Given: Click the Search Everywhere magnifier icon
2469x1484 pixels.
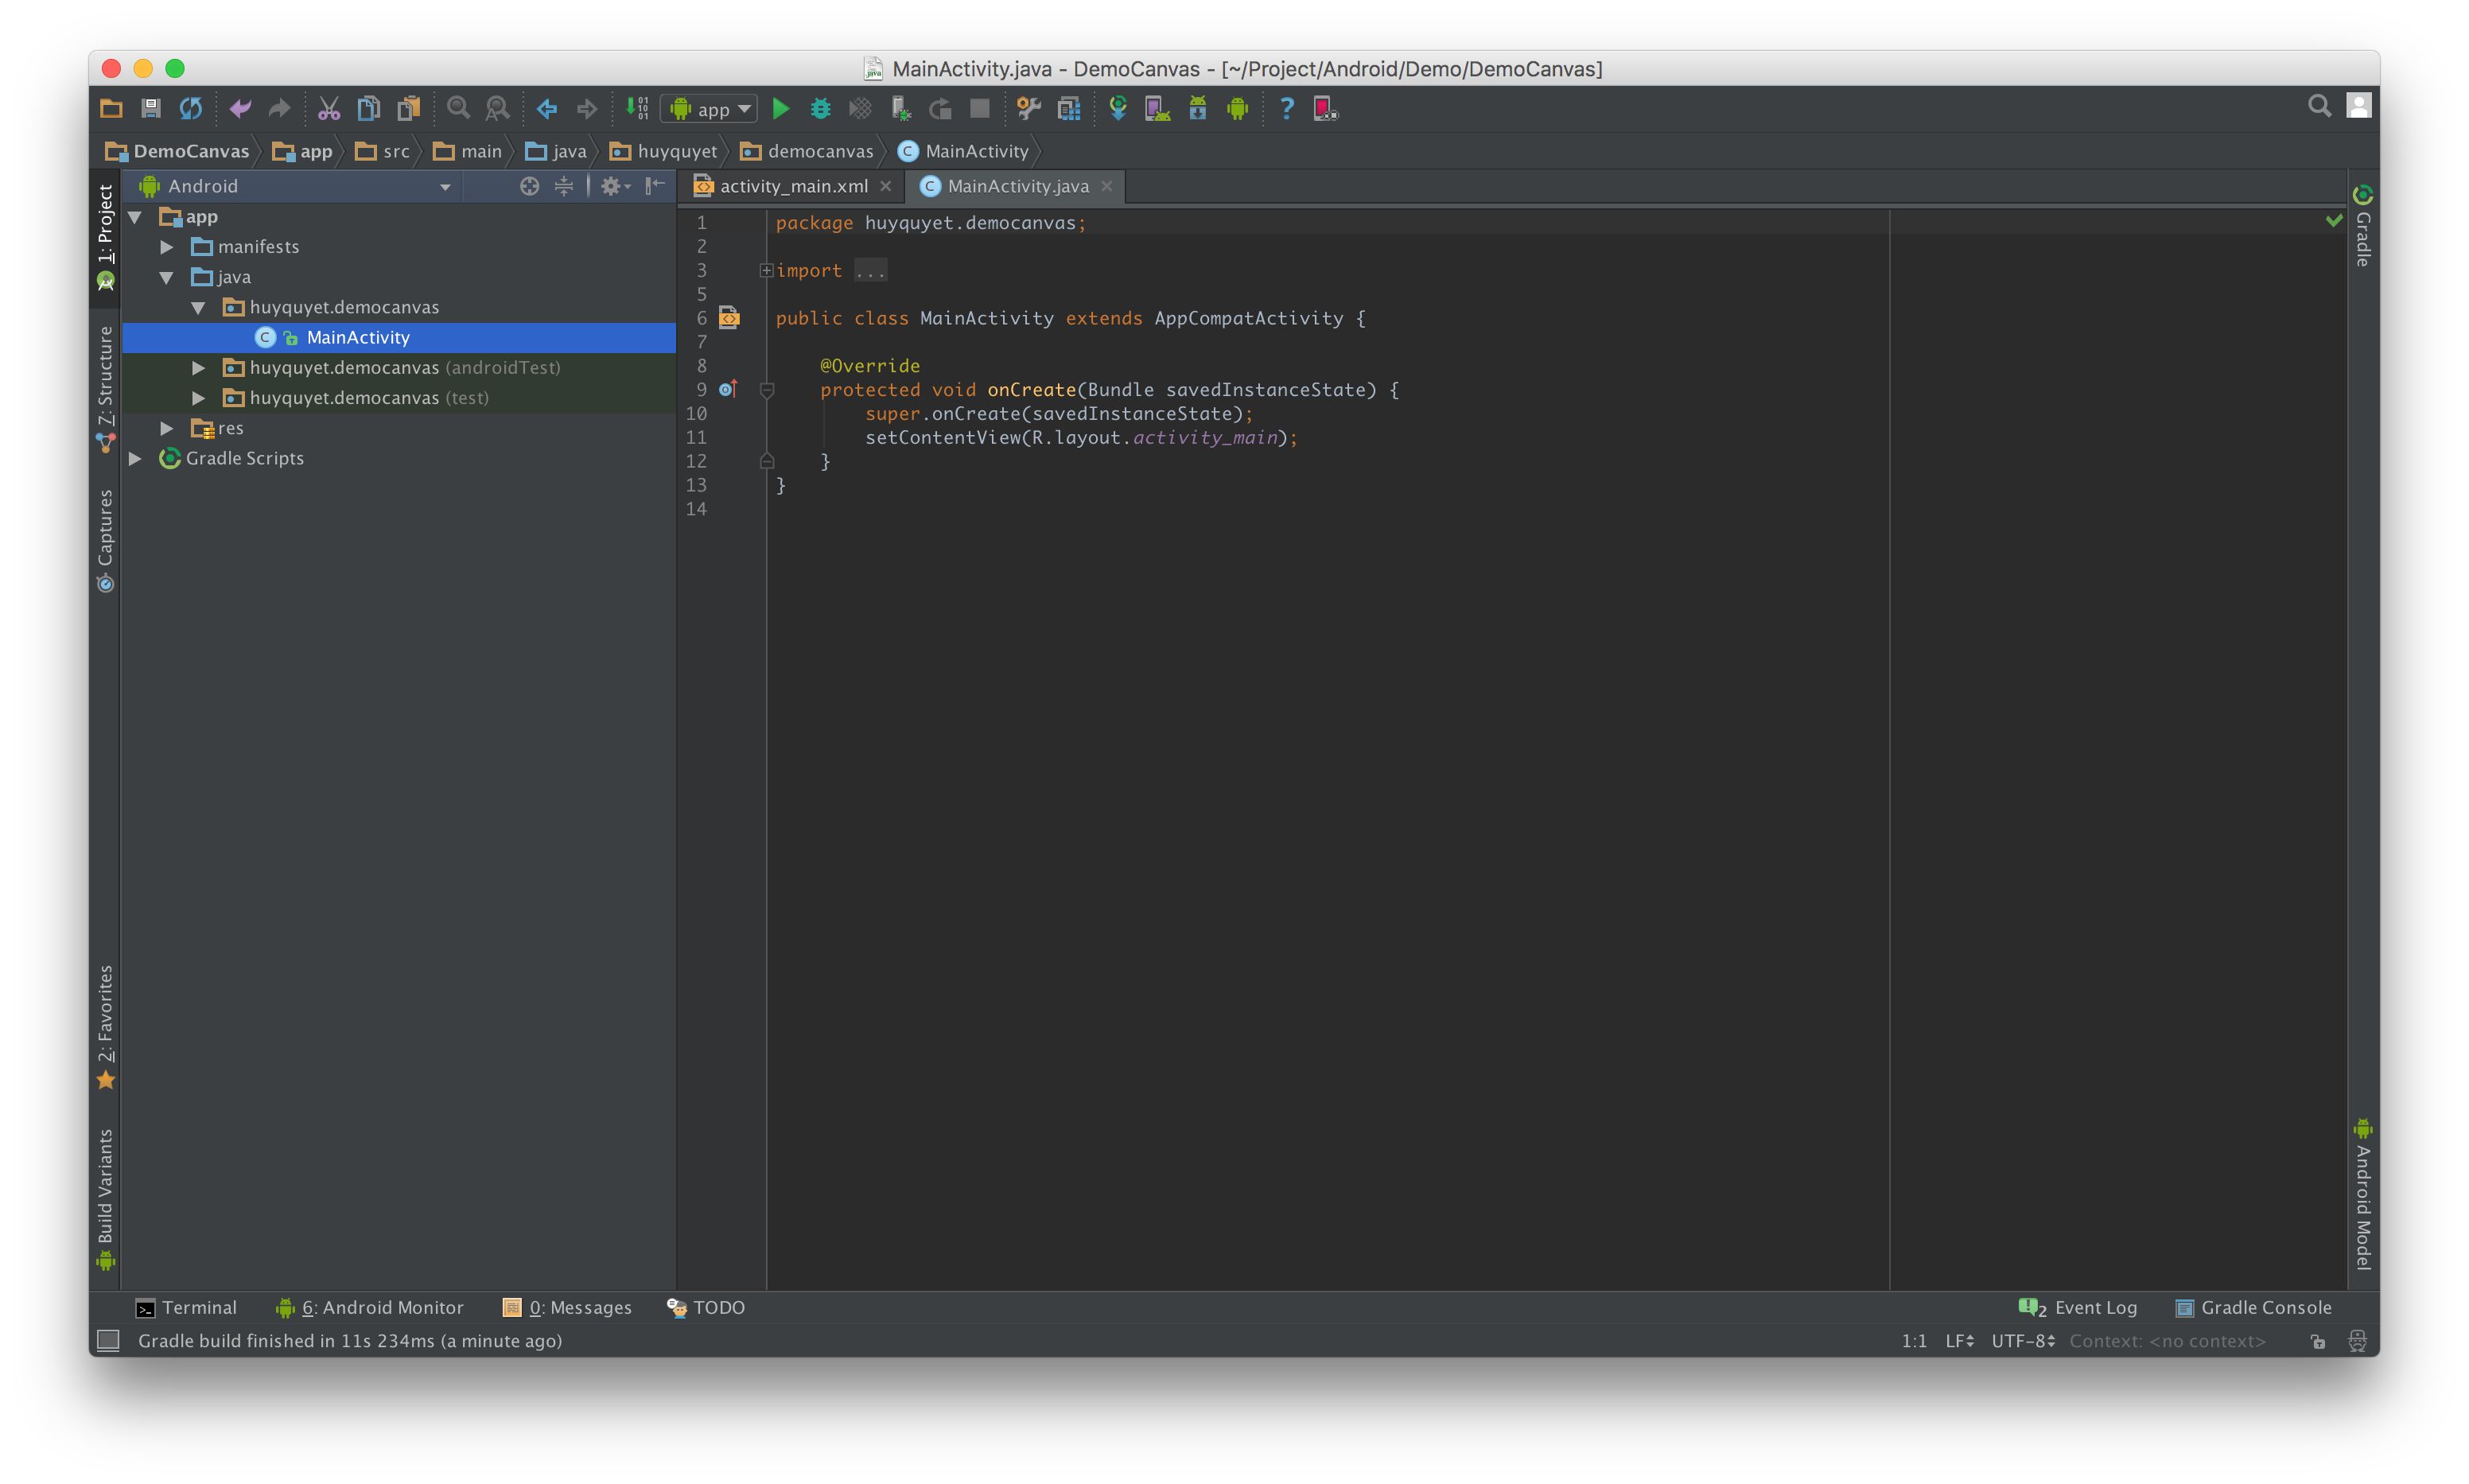Looking at the screenshot, I should tap(2319, 106).
